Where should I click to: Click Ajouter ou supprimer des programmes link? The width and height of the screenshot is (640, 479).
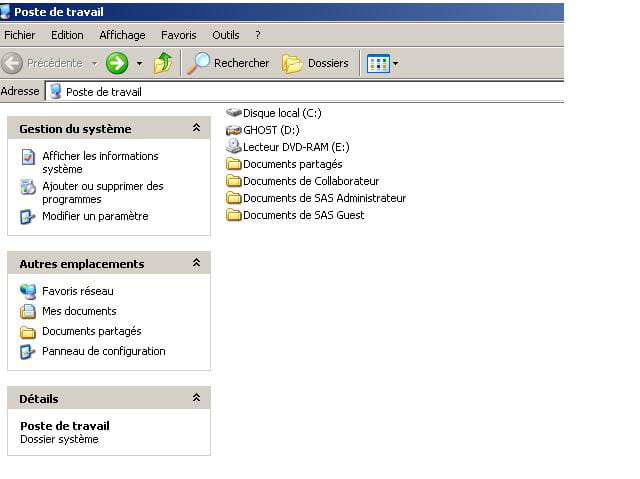103,193
